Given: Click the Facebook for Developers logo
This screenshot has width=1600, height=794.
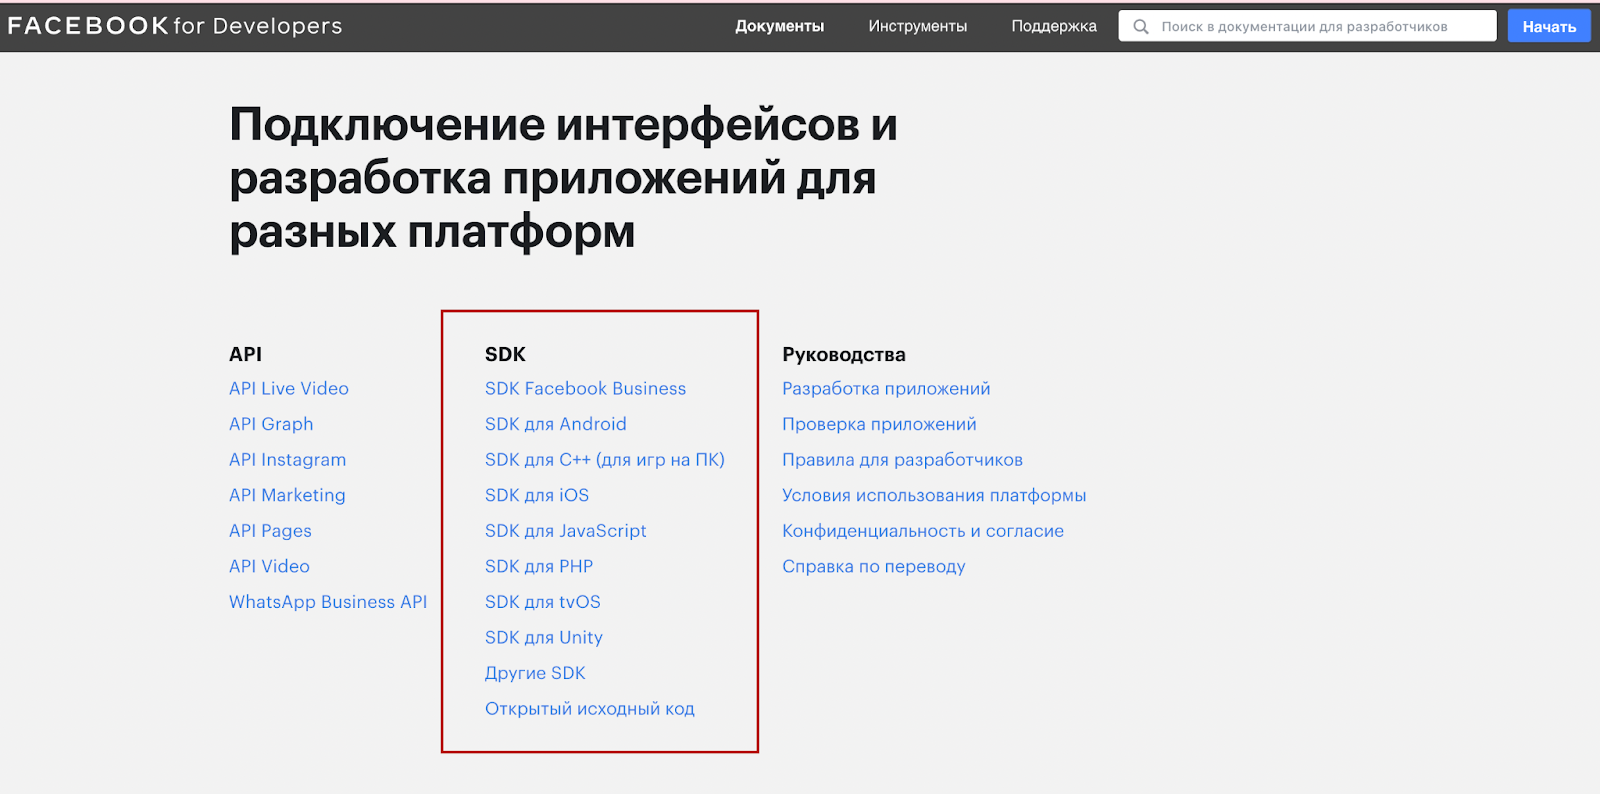Looking at the screenshot, I should [x=175, y=26].
